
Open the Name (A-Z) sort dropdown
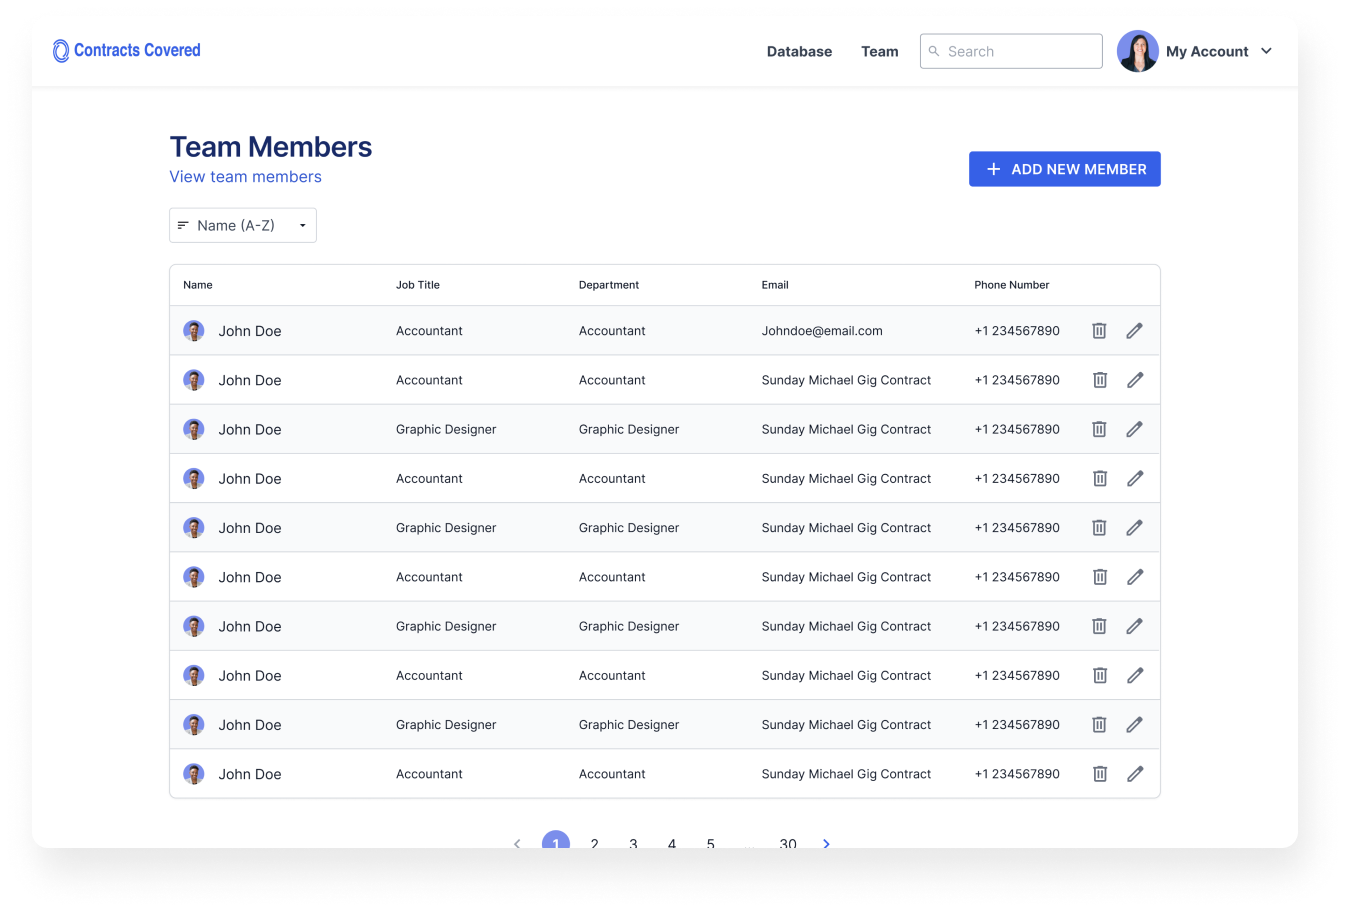click(243, 225)
